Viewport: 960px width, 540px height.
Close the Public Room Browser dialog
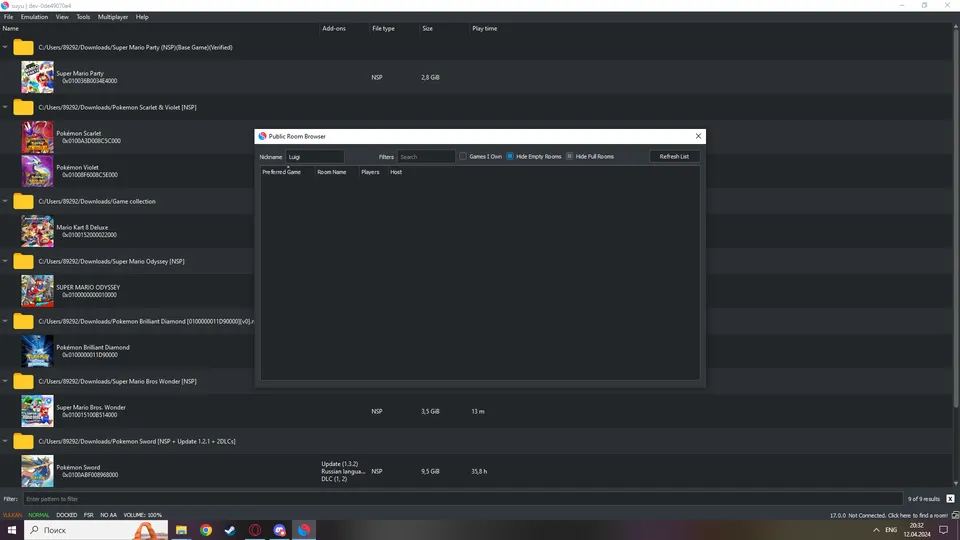698,136
